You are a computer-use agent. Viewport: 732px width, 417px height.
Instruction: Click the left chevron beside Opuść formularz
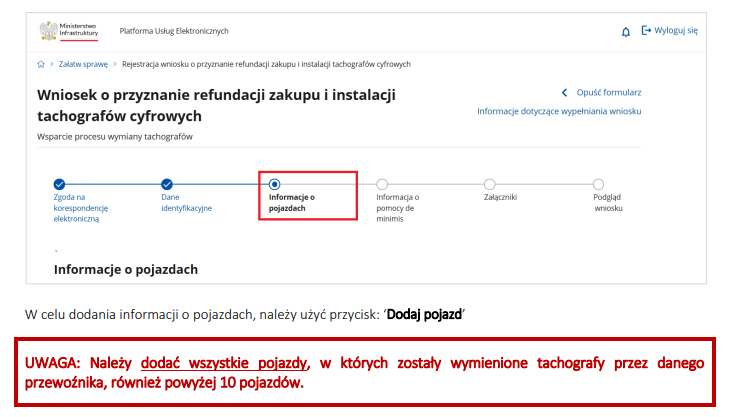564,92
